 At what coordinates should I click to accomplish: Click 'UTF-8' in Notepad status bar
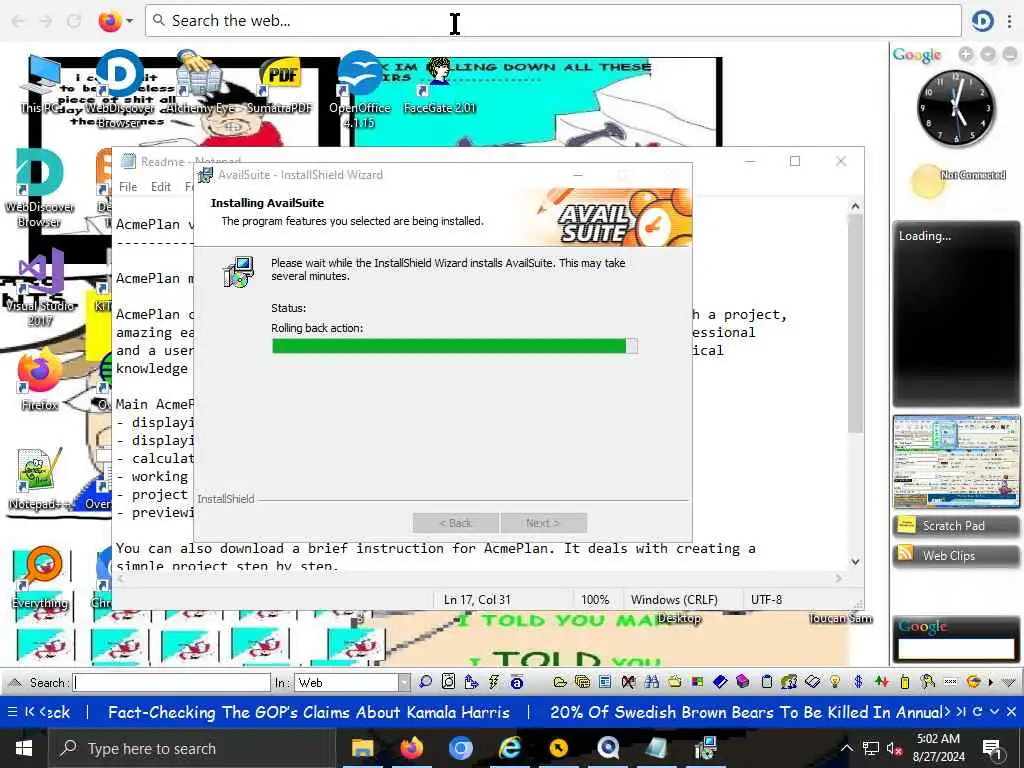click(x=766, y=600)
